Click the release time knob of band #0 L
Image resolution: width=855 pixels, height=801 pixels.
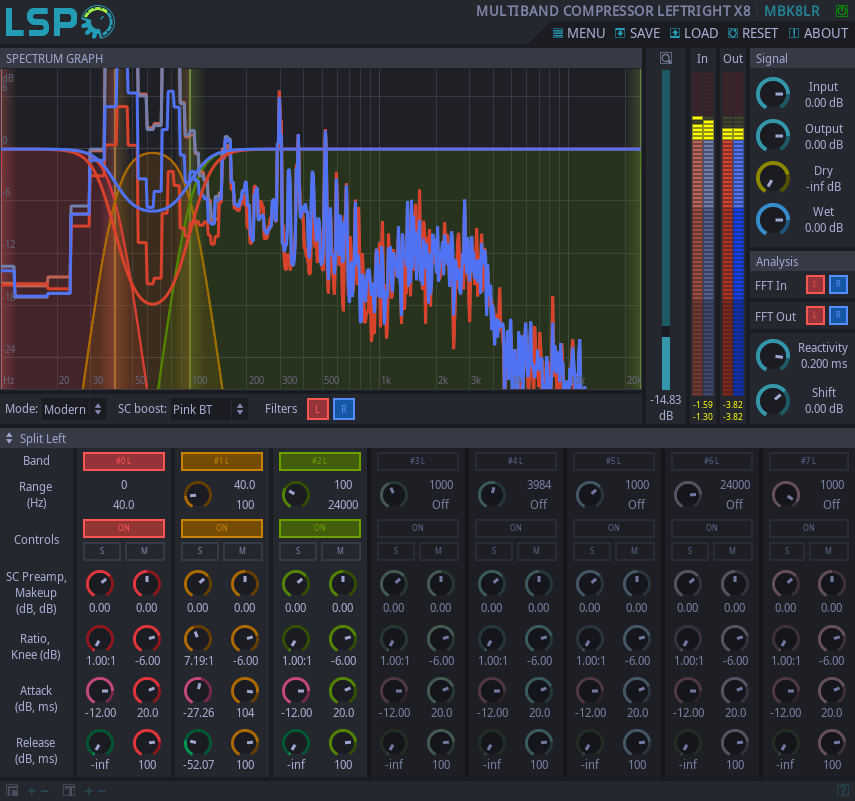point(147,743)
